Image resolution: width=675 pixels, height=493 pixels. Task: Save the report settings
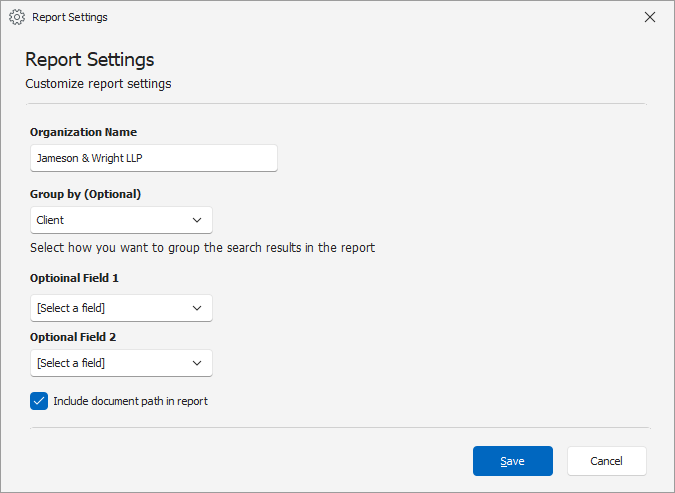click(513, 461)
